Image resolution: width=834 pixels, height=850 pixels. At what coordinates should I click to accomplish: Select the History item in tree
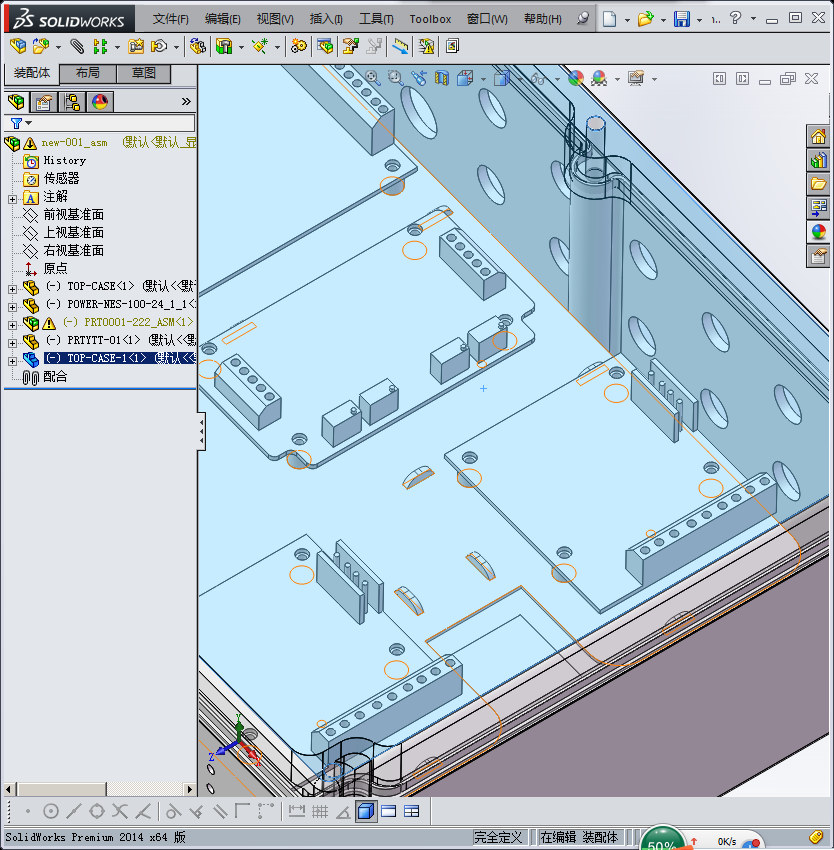pyautogui.click(x=65, y=160)
